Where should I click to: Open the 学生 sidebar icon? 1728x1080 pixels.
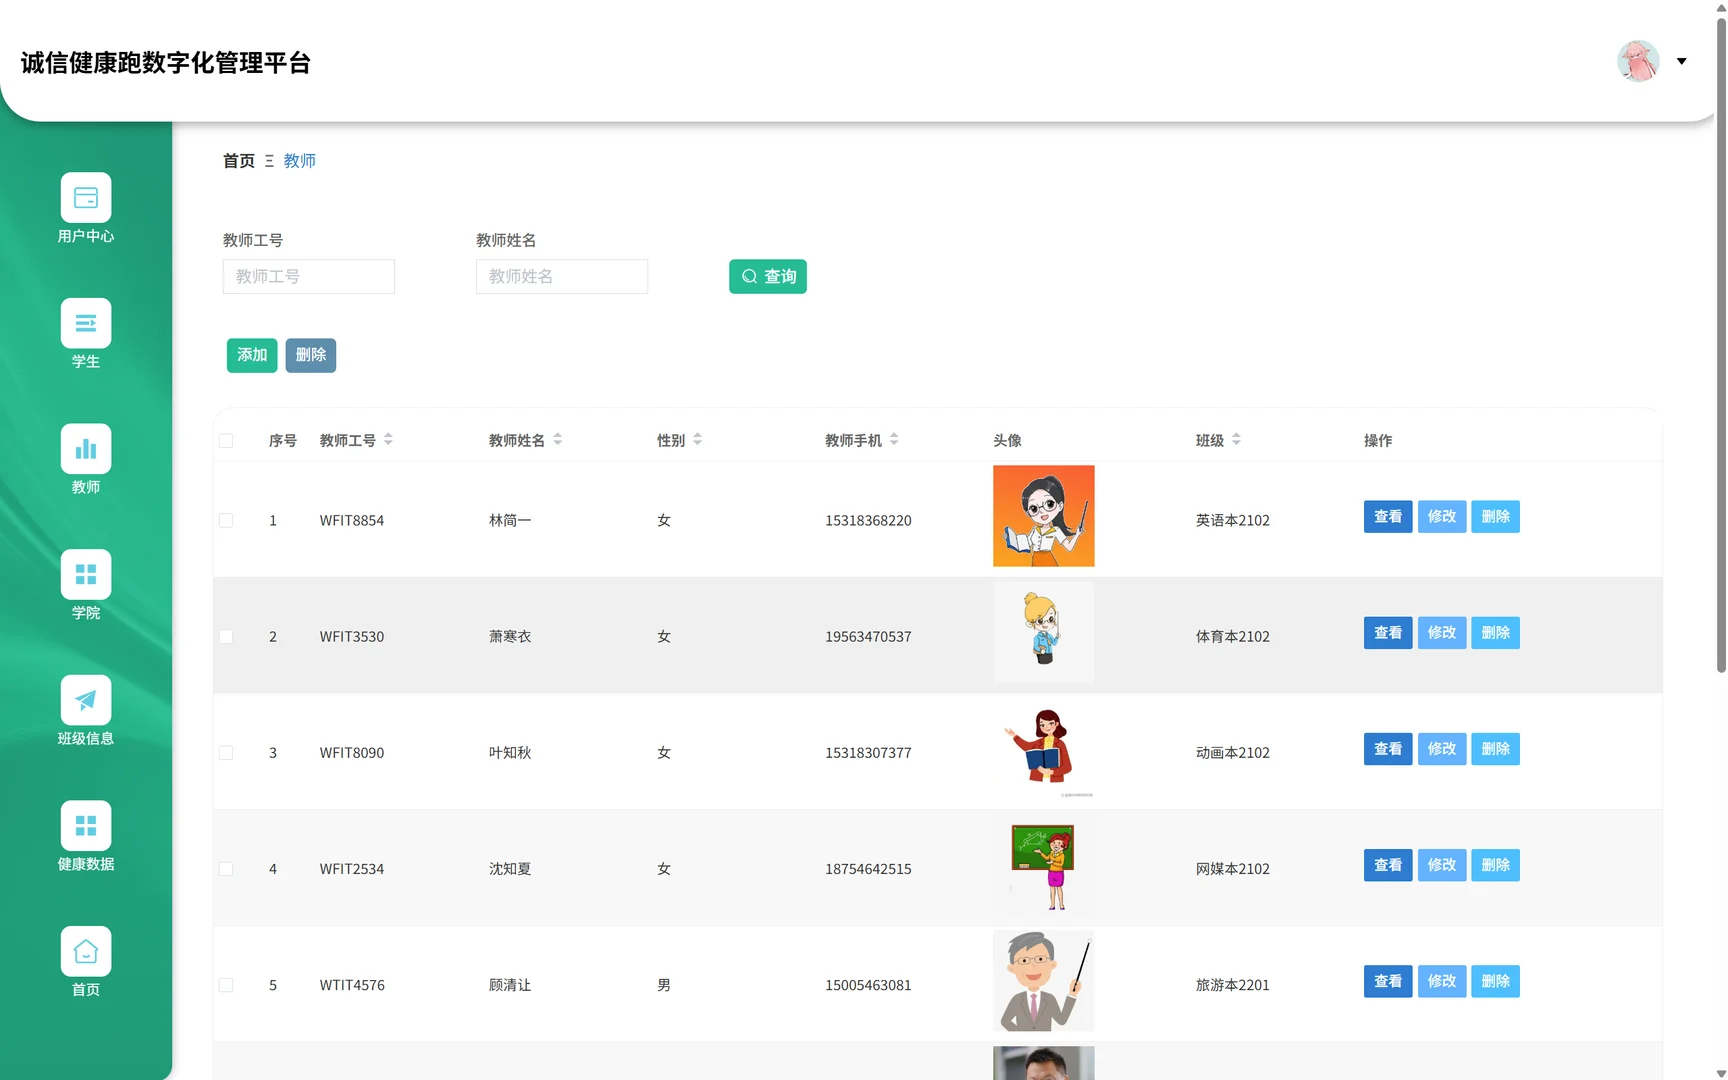coord(86,324)
